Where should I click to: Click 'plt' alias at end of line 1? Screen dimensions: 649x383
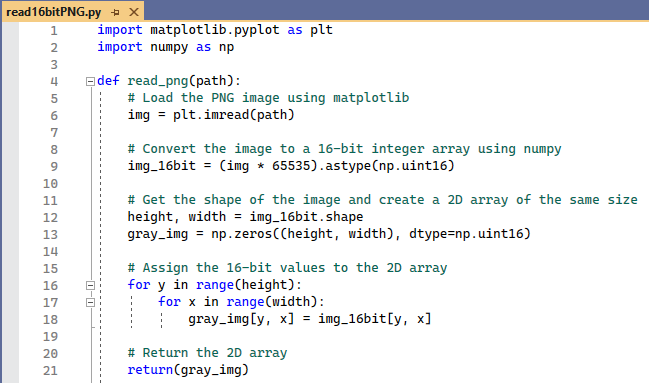coord(322,30)
